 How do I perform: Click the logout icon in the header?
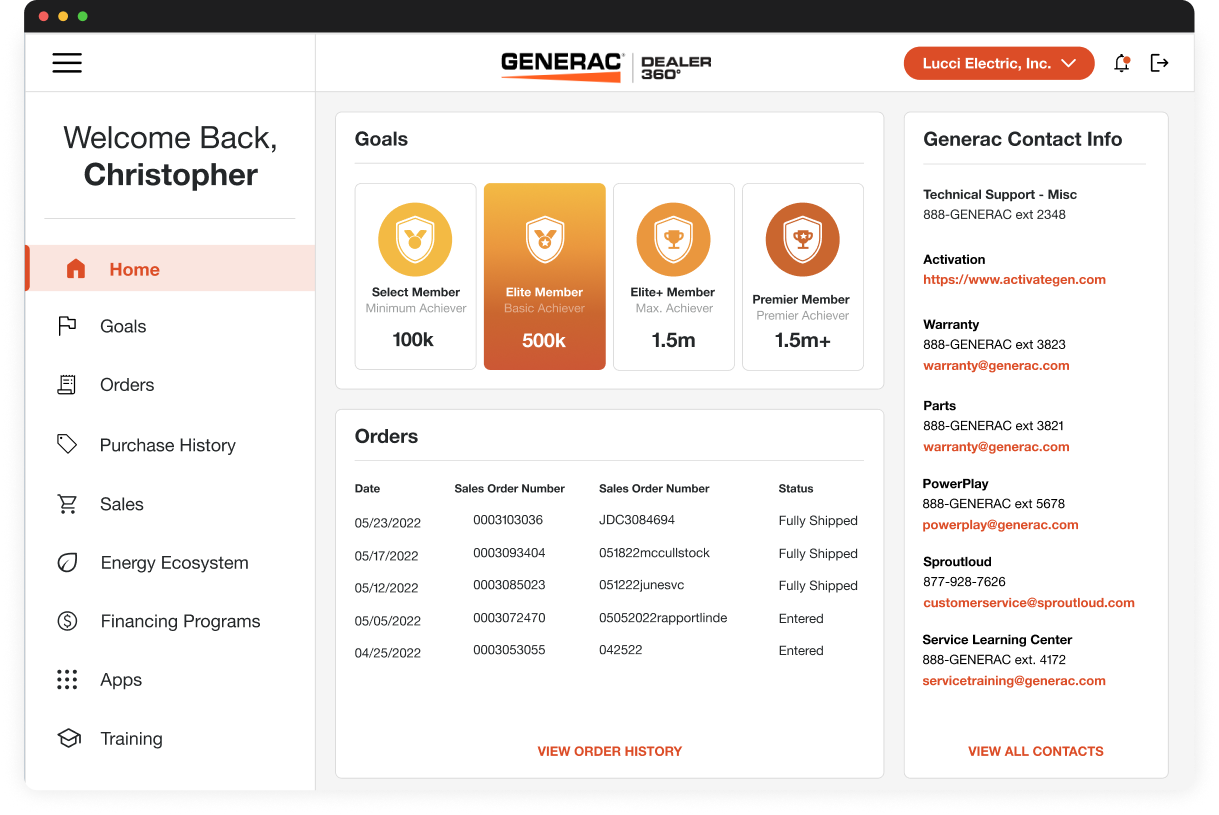(1159, 62)
